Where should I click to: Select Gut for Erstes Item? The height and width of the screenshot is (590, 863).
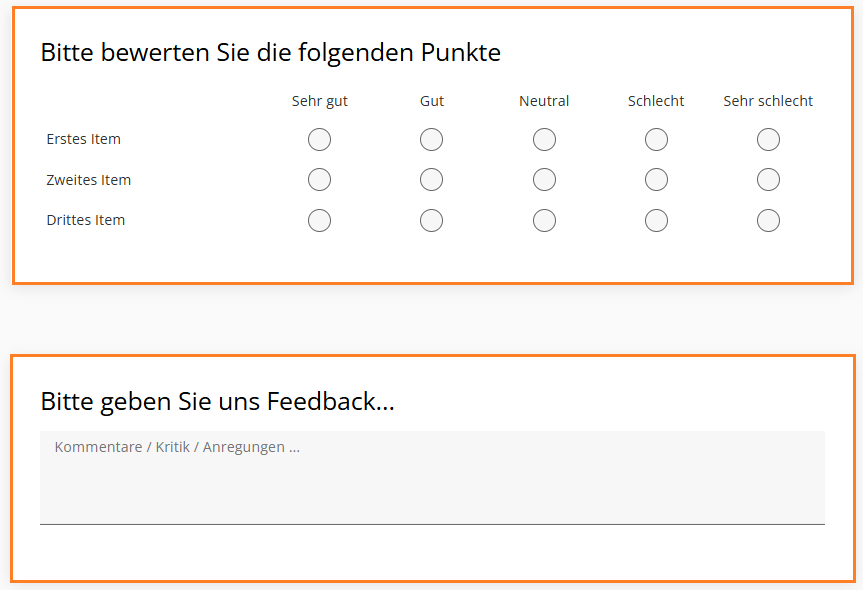[431, 140]
